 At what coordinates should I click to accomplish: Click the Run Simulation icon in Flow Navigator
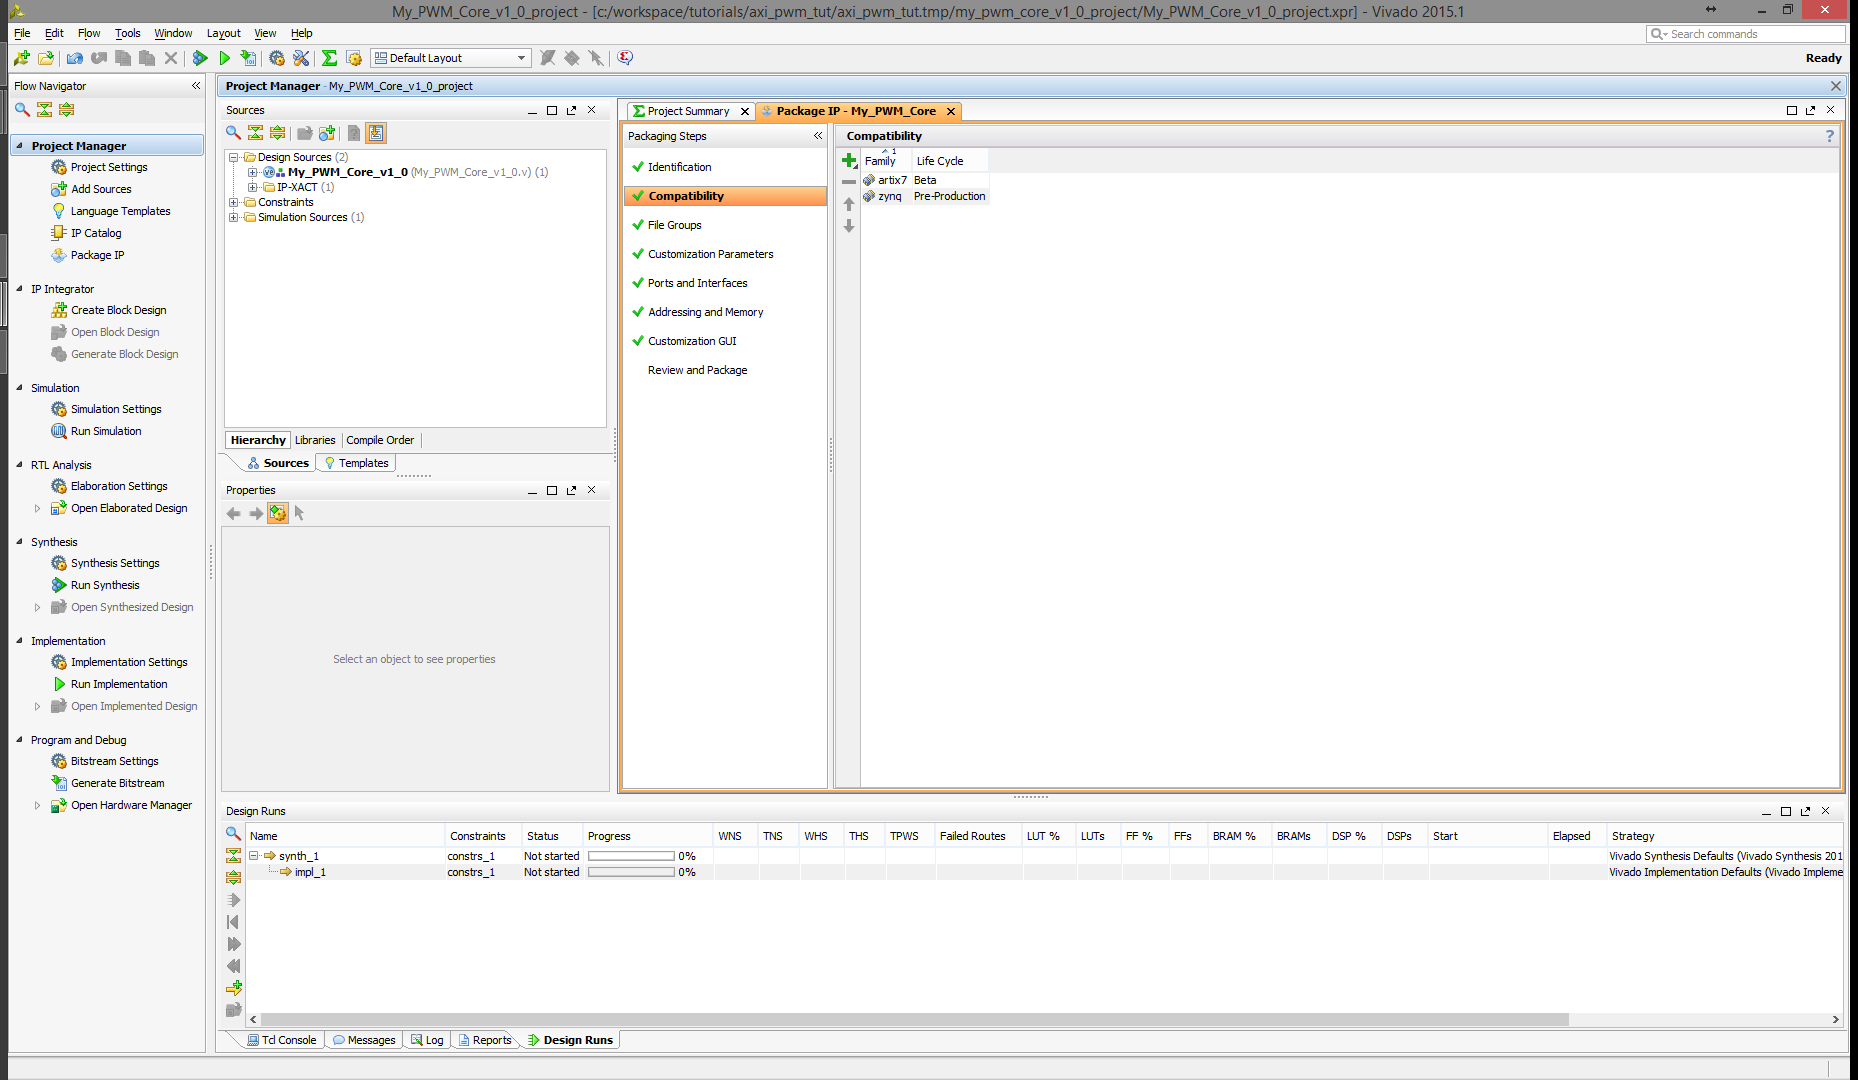point(59,431)
